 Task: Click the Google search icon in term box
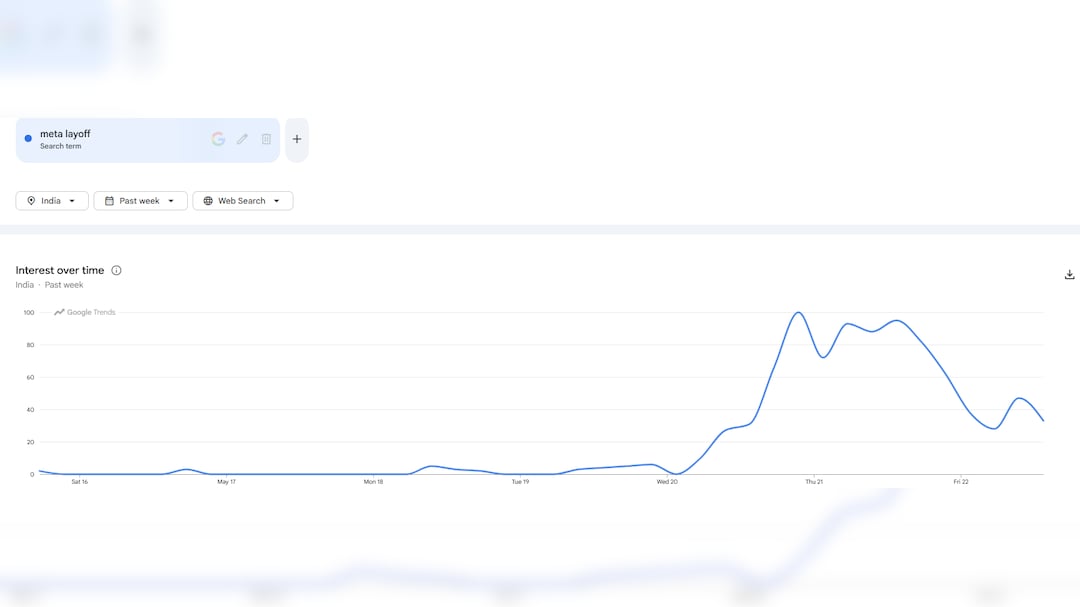tap(218, 139)
